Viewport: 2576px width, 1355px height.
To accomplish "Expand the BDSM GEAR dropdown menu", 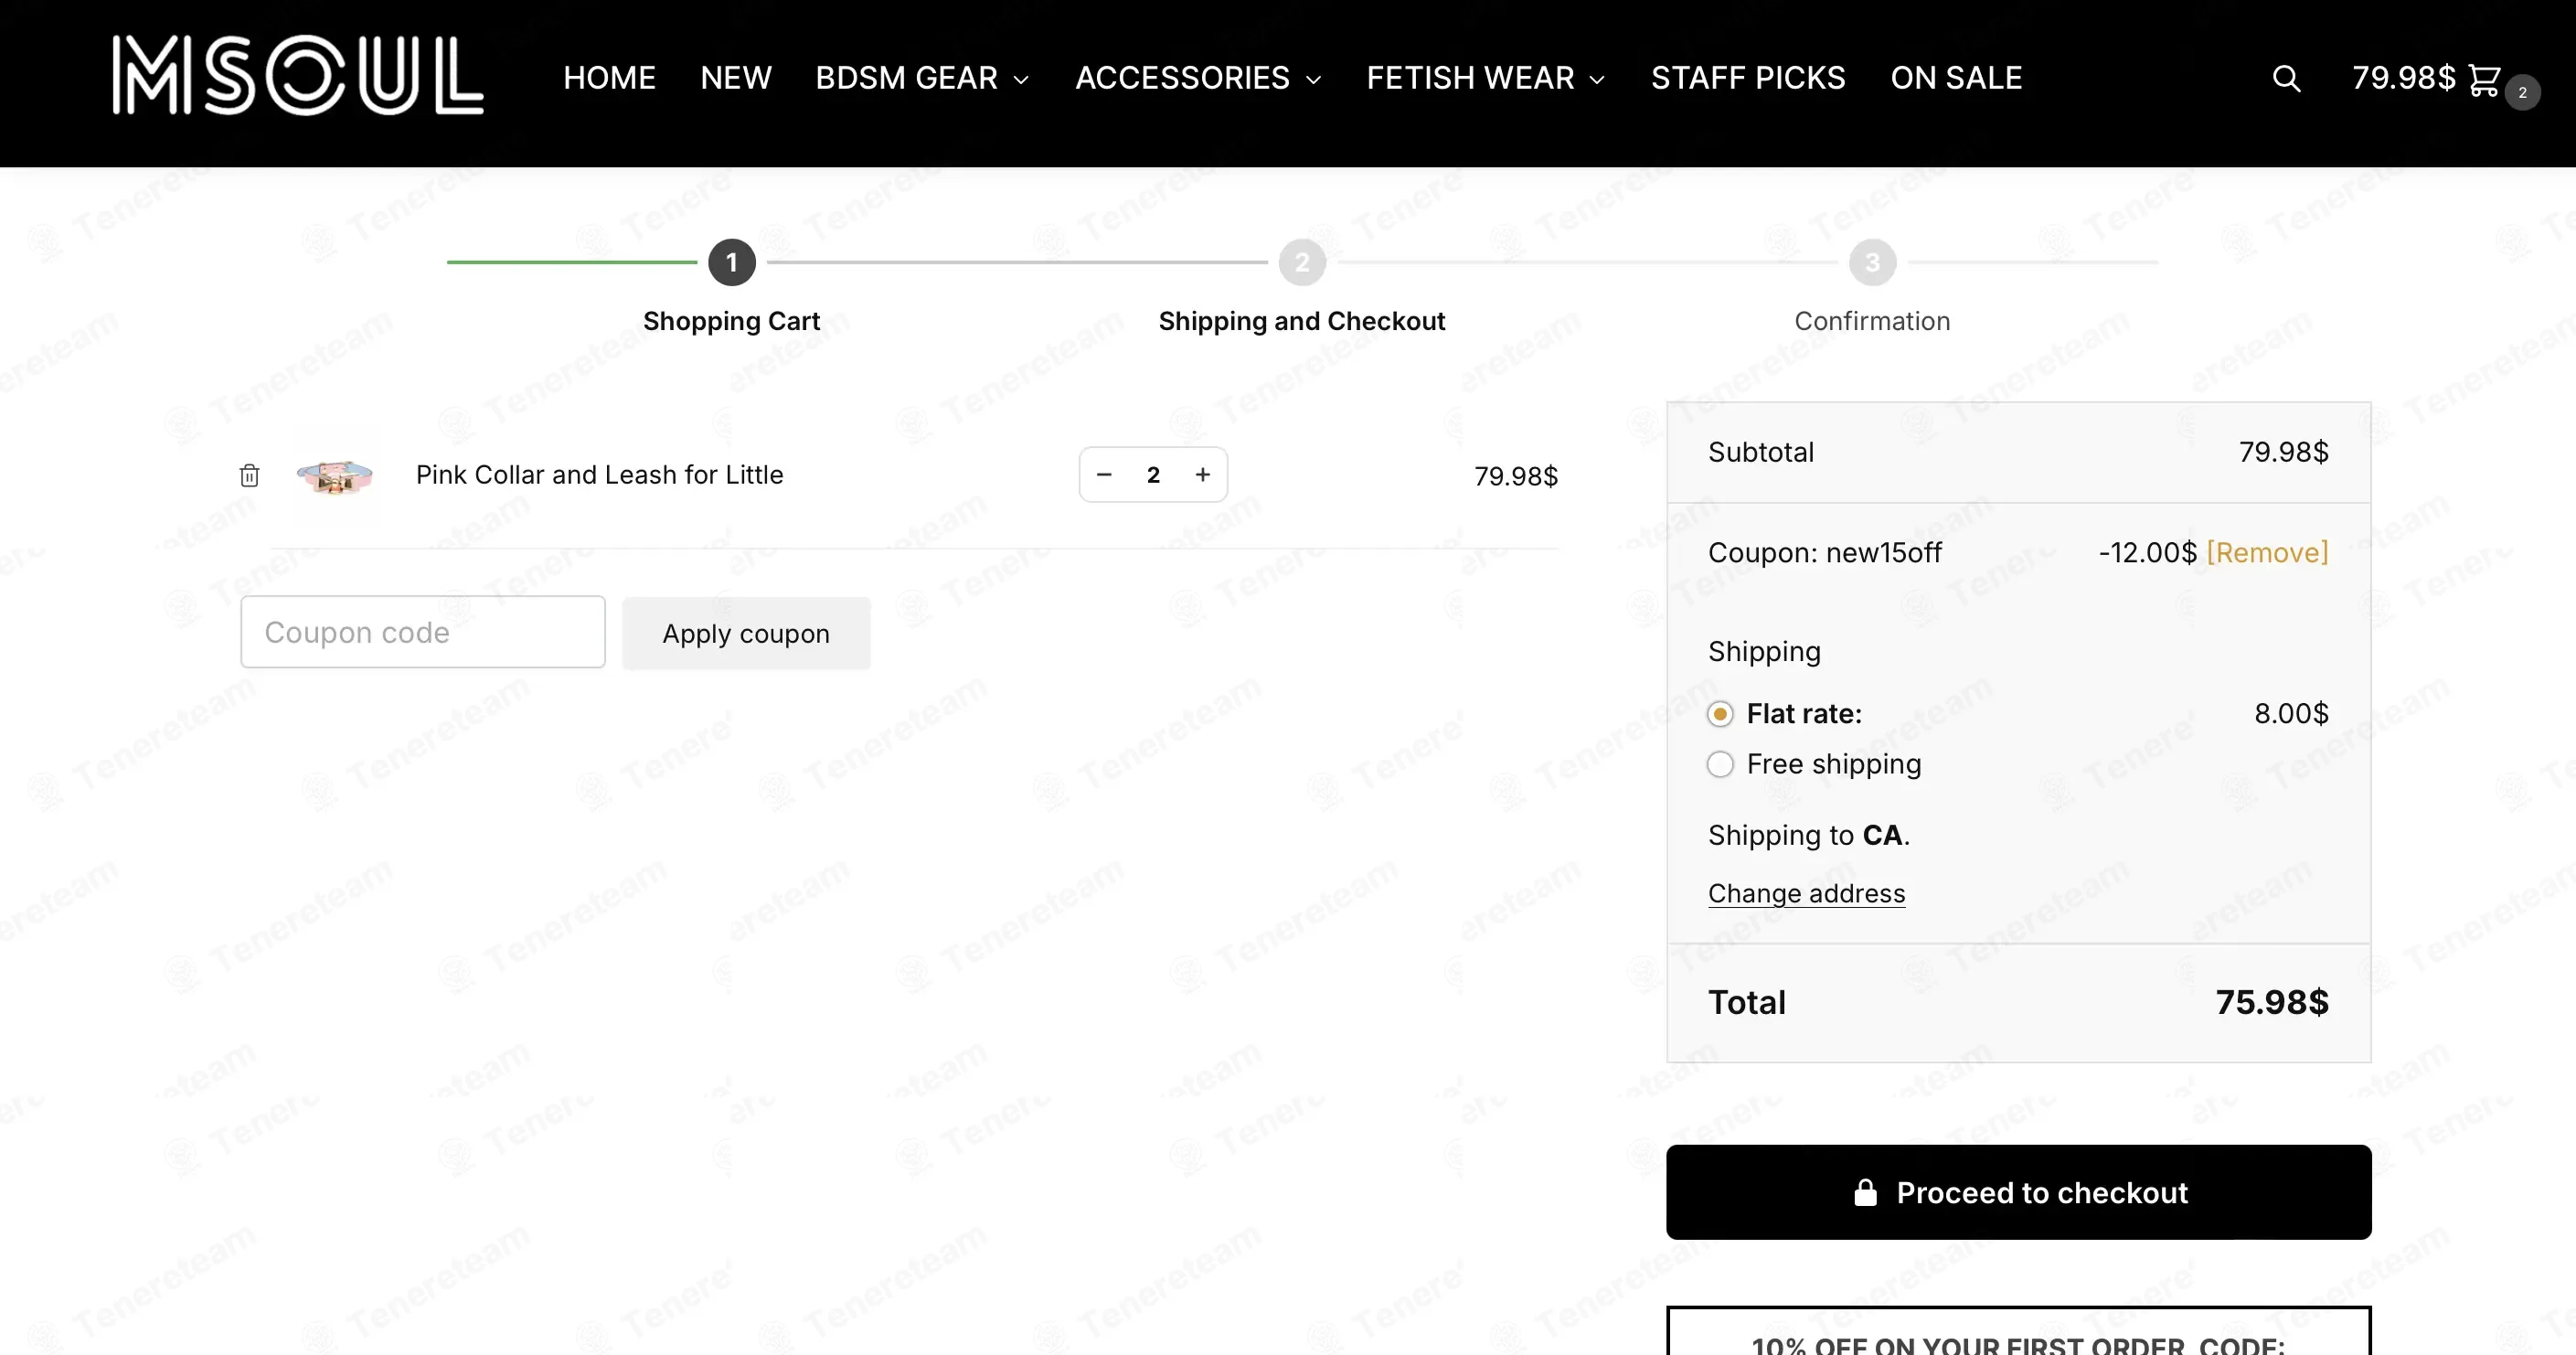I will point(922,78).
